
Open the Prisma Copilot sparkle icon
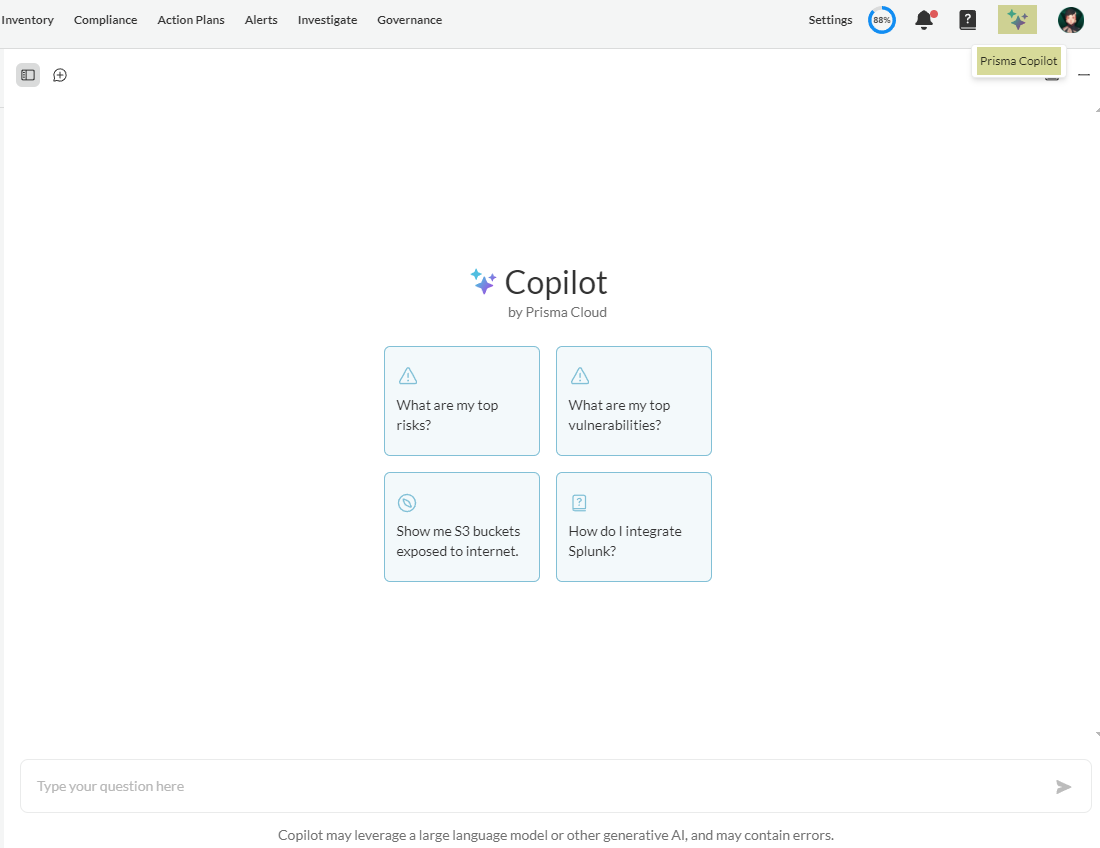1017,20
